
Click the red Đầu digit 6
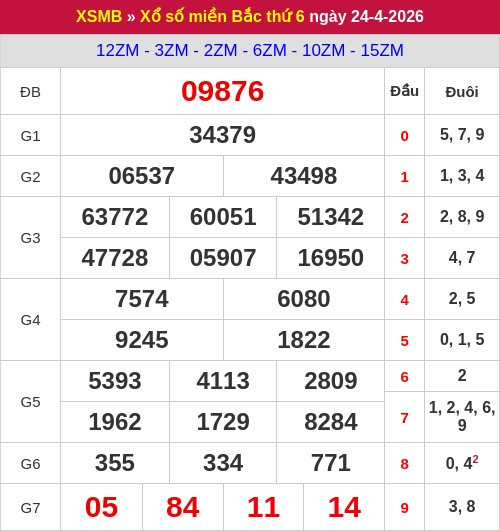[404, 377]
